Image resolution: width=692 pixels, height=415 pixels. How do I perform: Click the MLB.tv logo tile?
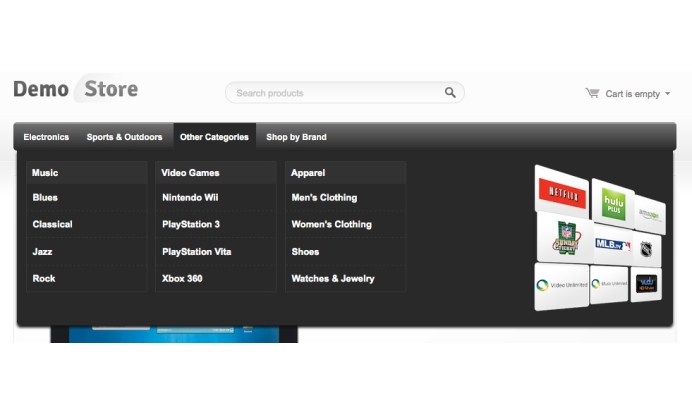pyautogui.click(x=613, y=244)
